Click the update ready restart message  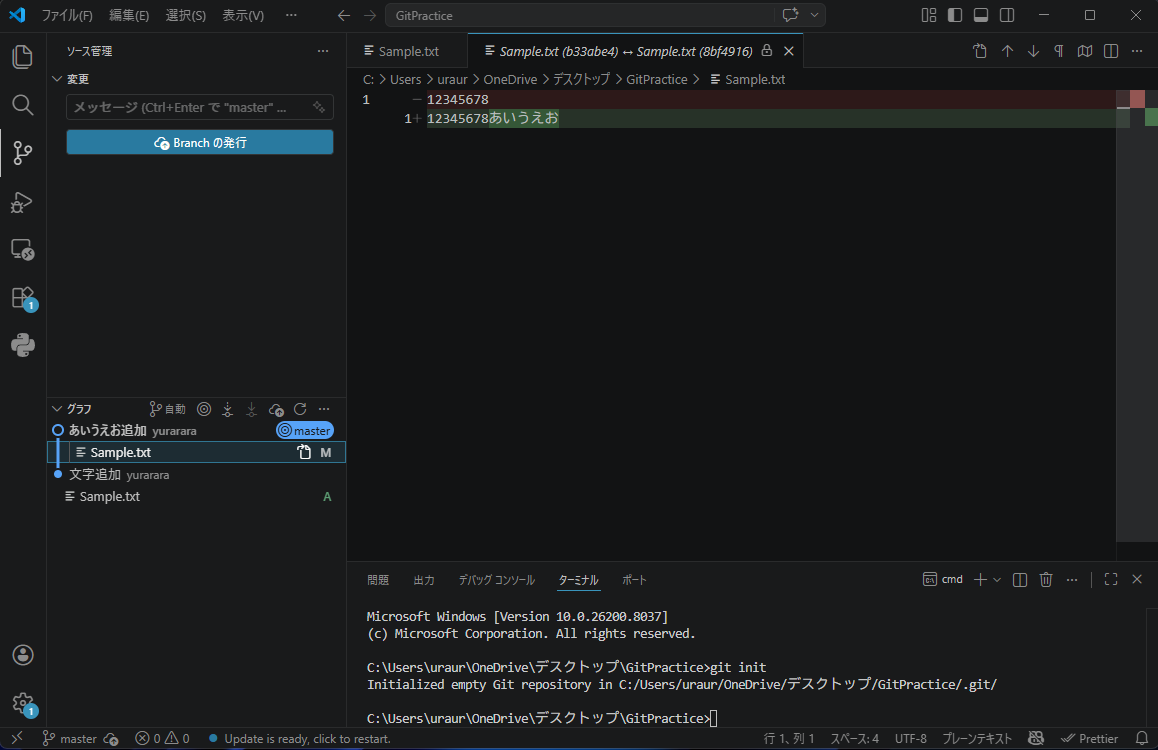click(306, 739)
